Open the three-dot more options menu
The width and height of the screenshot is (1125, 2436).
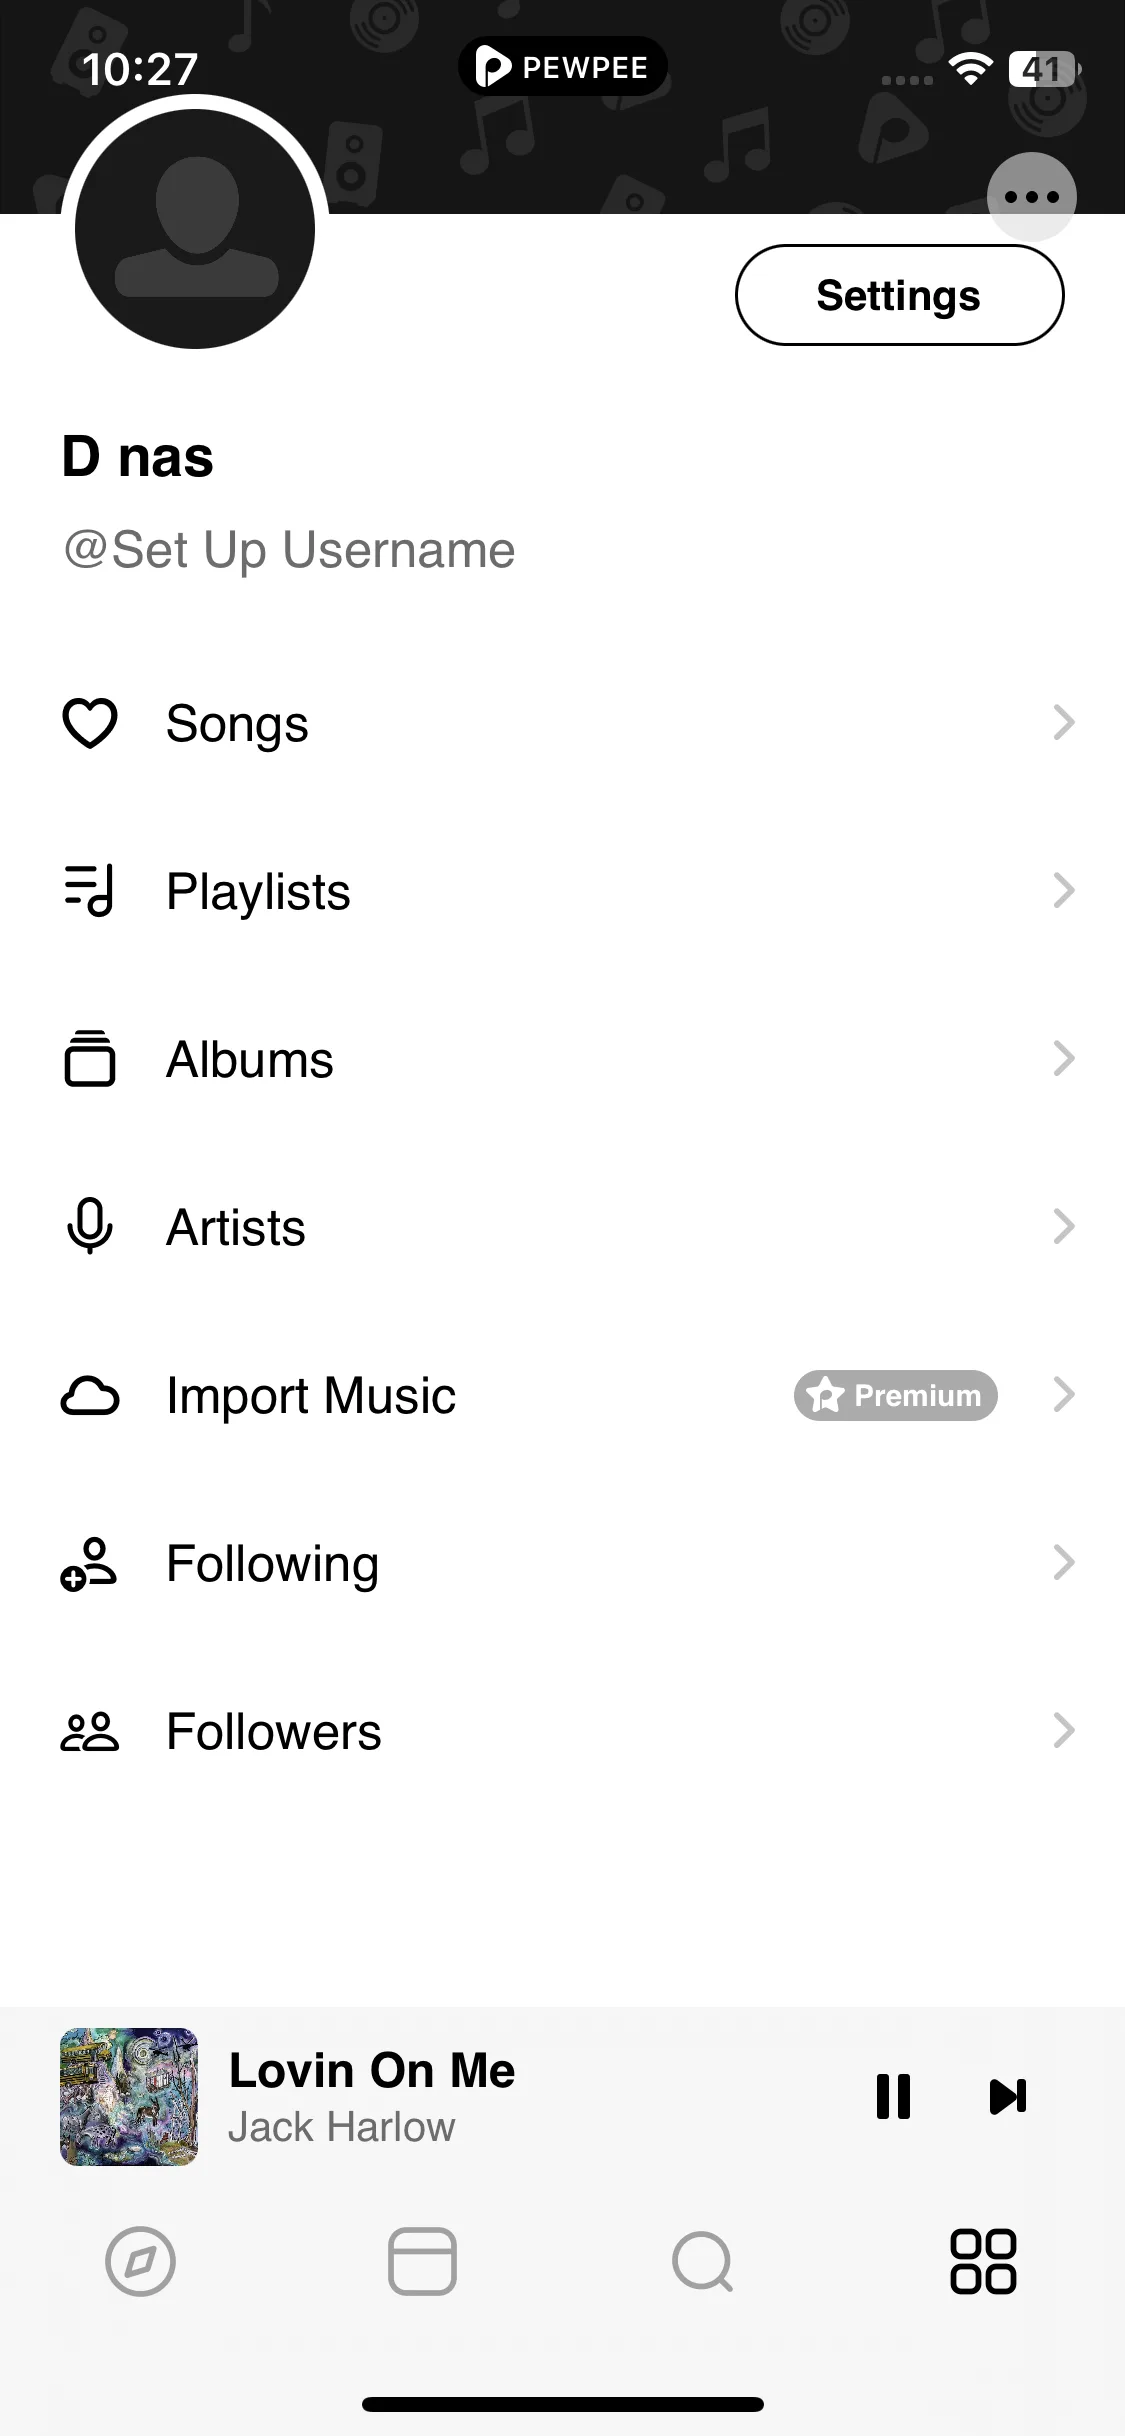pos(1031,197)
